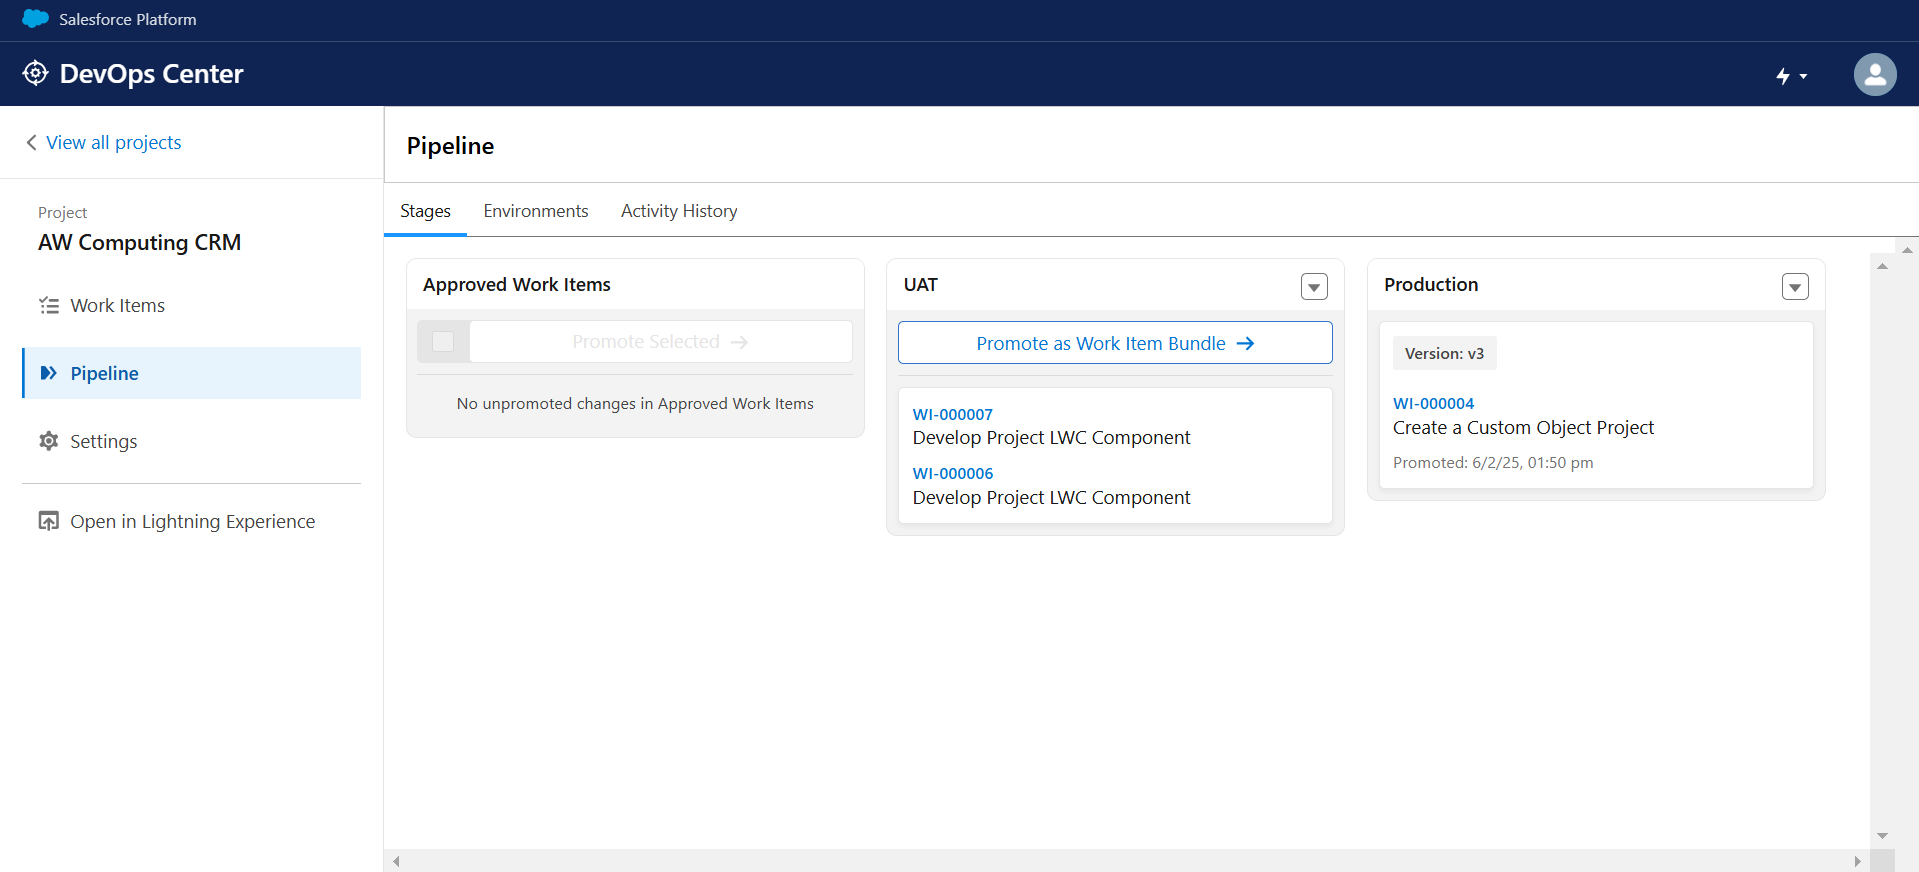Open Settings in the sidebar
Viewport: 1919px width, 872px height.
click(103, 441)
